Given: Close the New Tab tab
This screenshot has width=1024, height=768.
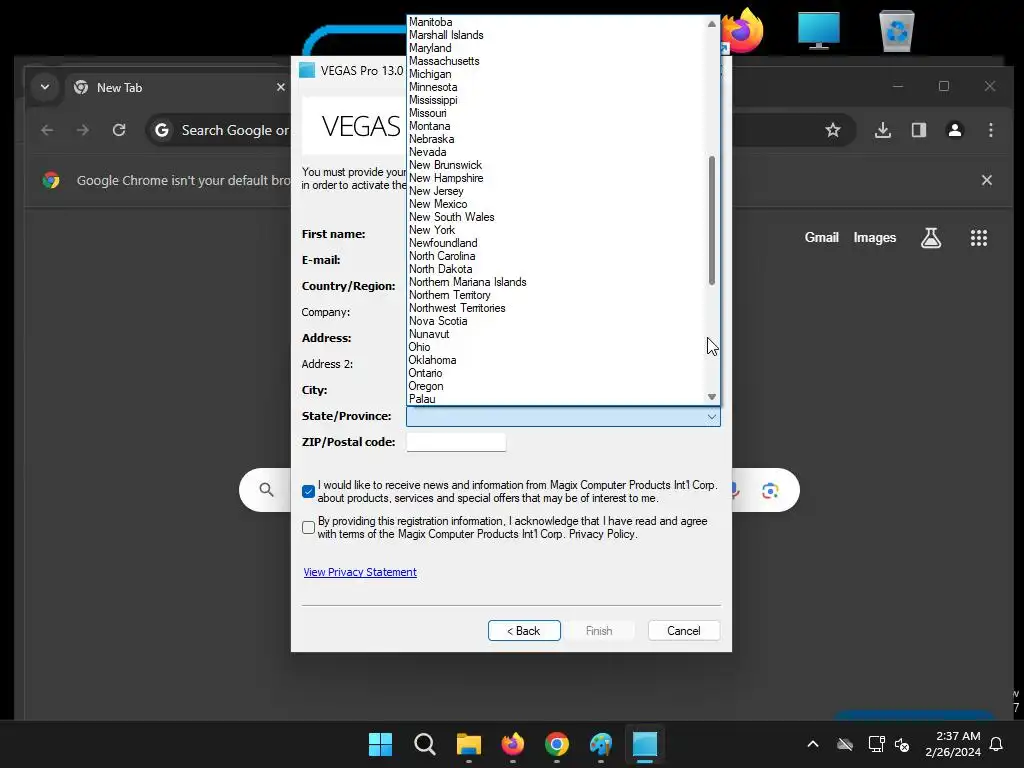Looking at the screenshot, I should 281,87.
